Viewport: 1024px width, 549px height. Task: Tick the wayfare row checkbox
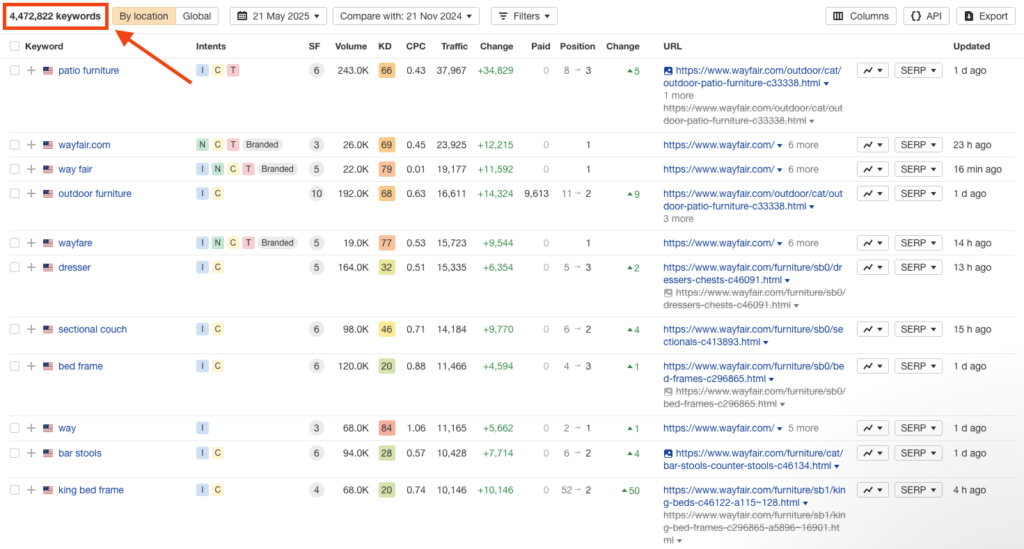(x=14, y=243)
